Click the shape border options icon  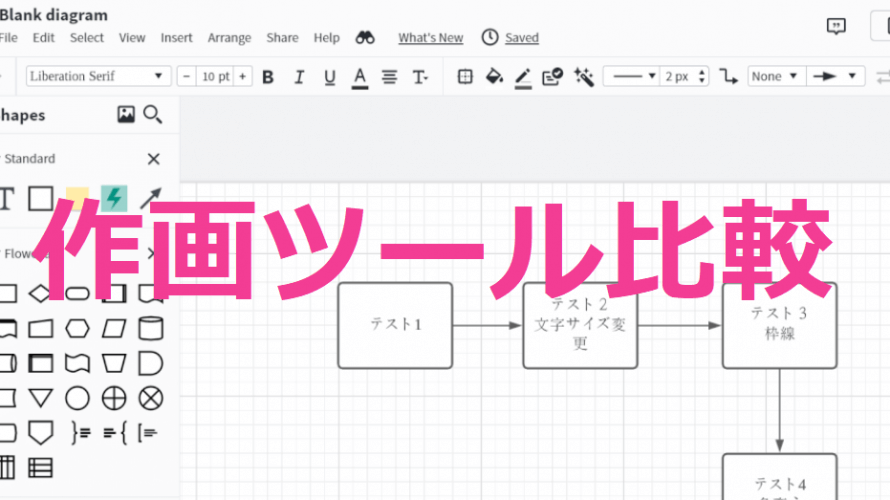(465, 76)
